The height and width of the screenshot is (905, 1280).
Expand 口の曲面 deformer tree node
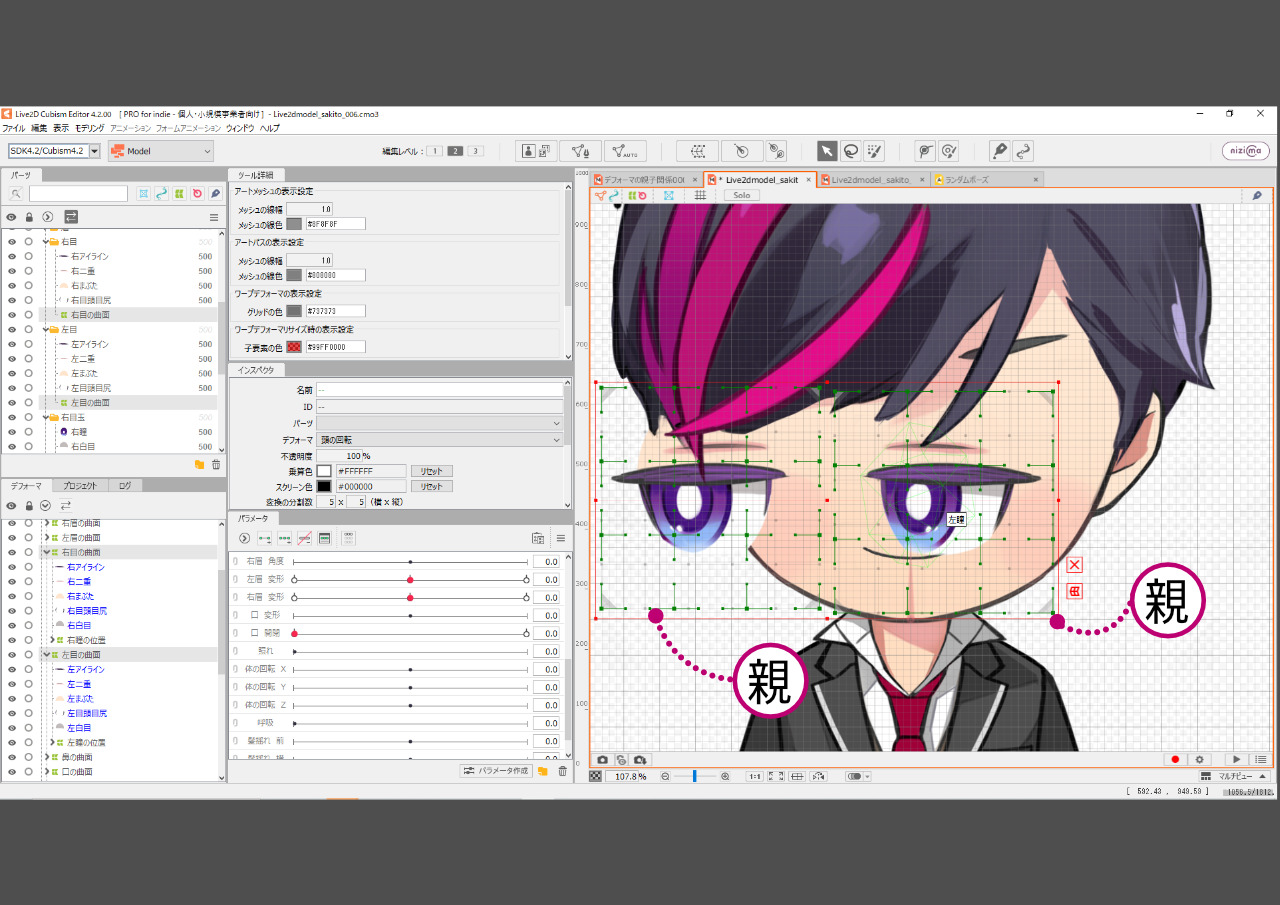point(47,772)
